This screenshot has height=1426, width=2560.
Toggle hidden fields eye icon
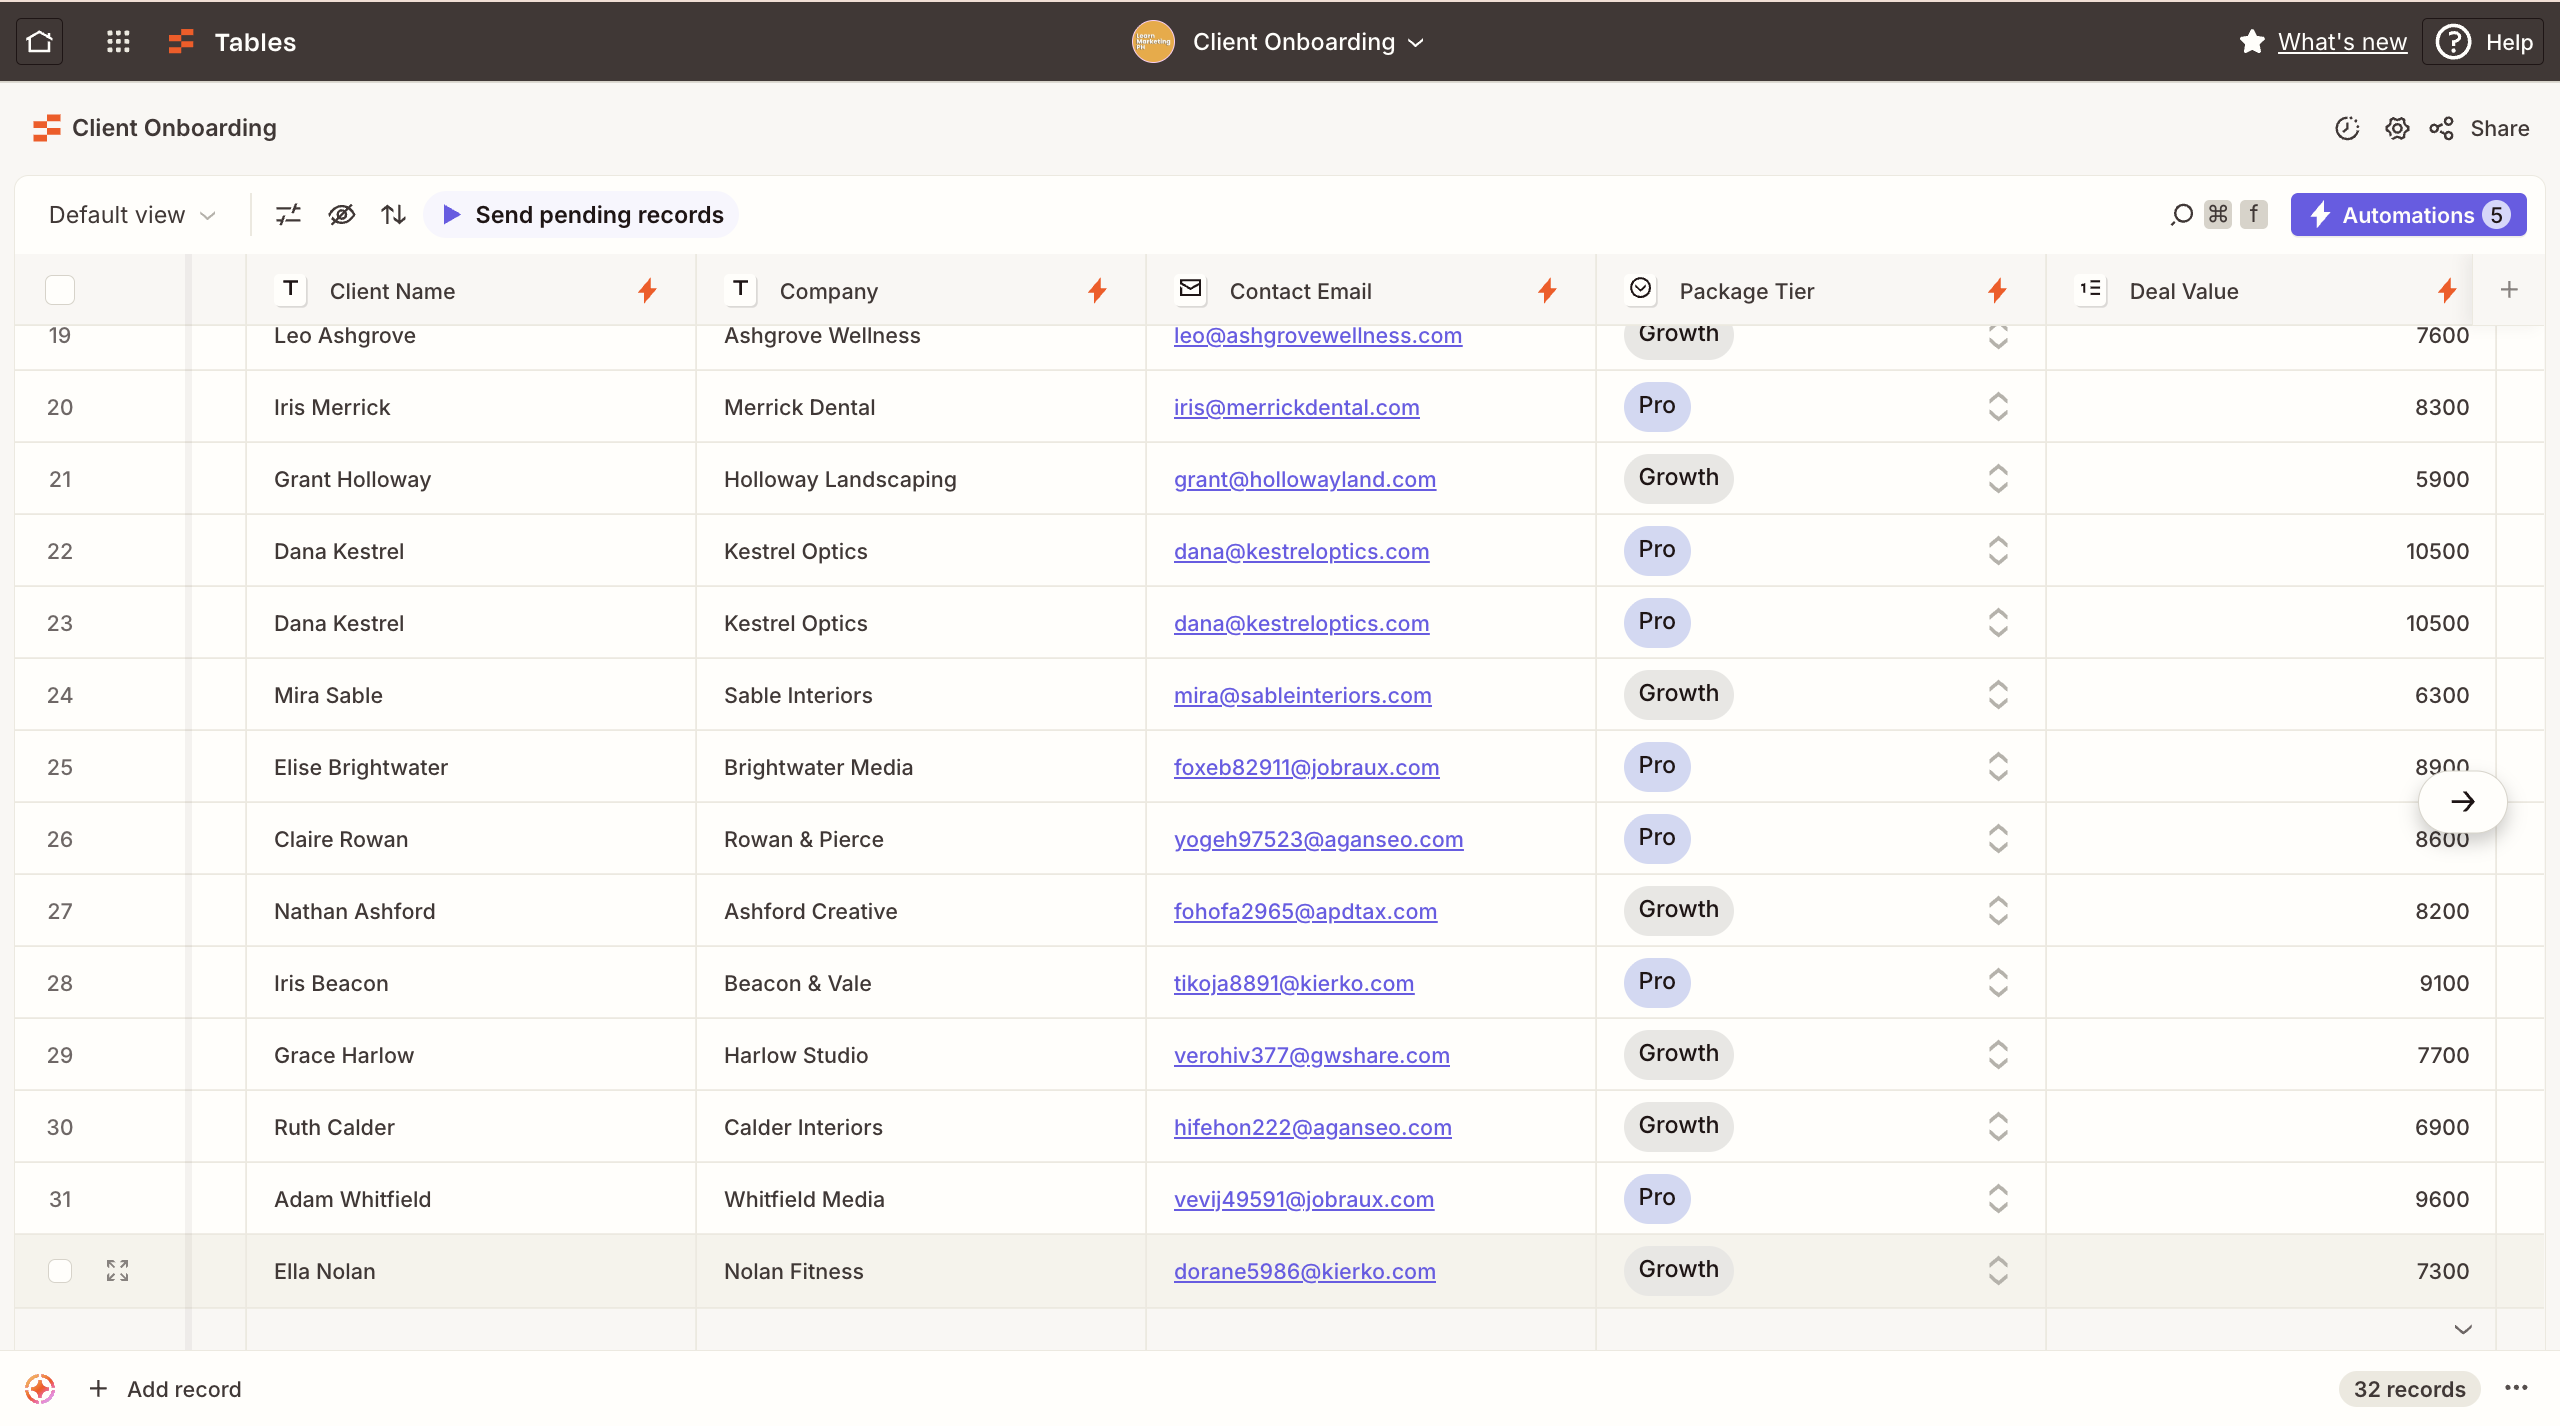[x=342, y=214]
